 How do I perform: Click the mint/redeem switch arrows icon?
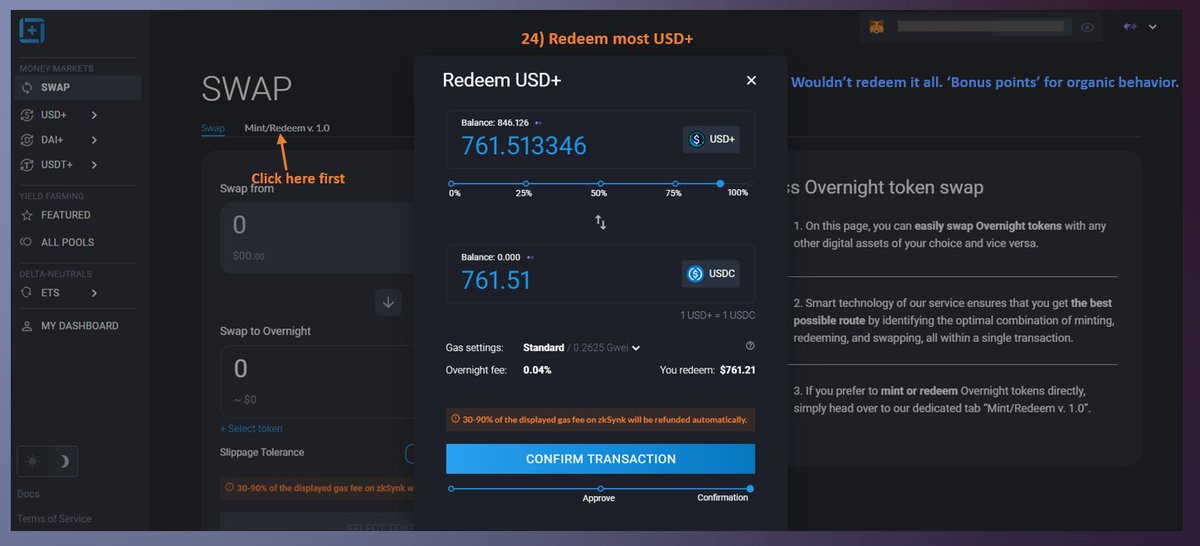pyautogui.click(x=601, y=222)
